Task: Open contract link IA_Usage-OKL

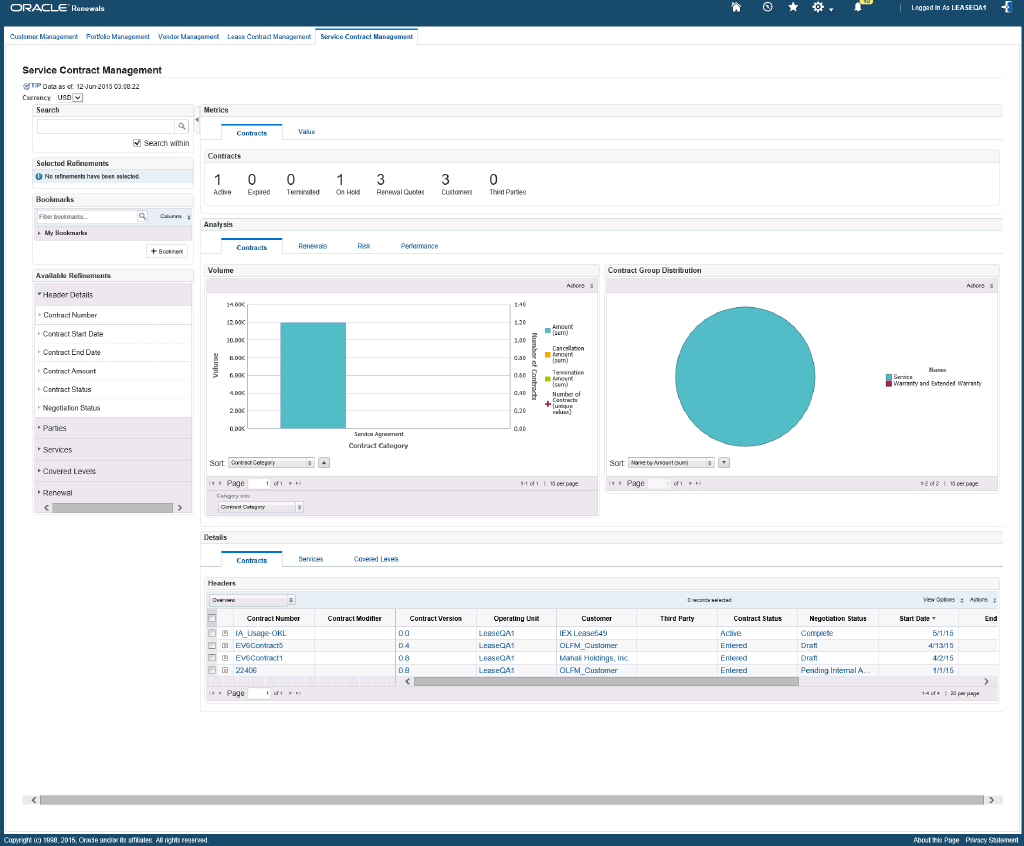Action: pos(261,633)
